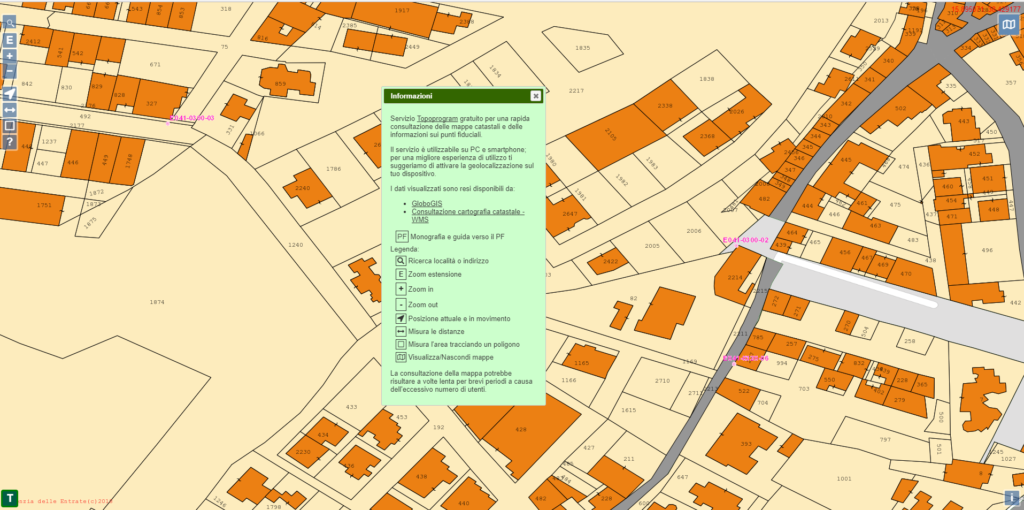Click the pink fiducial point label ending in -02
This screenshot has height=510, width=1024.
tap(746, 240)
